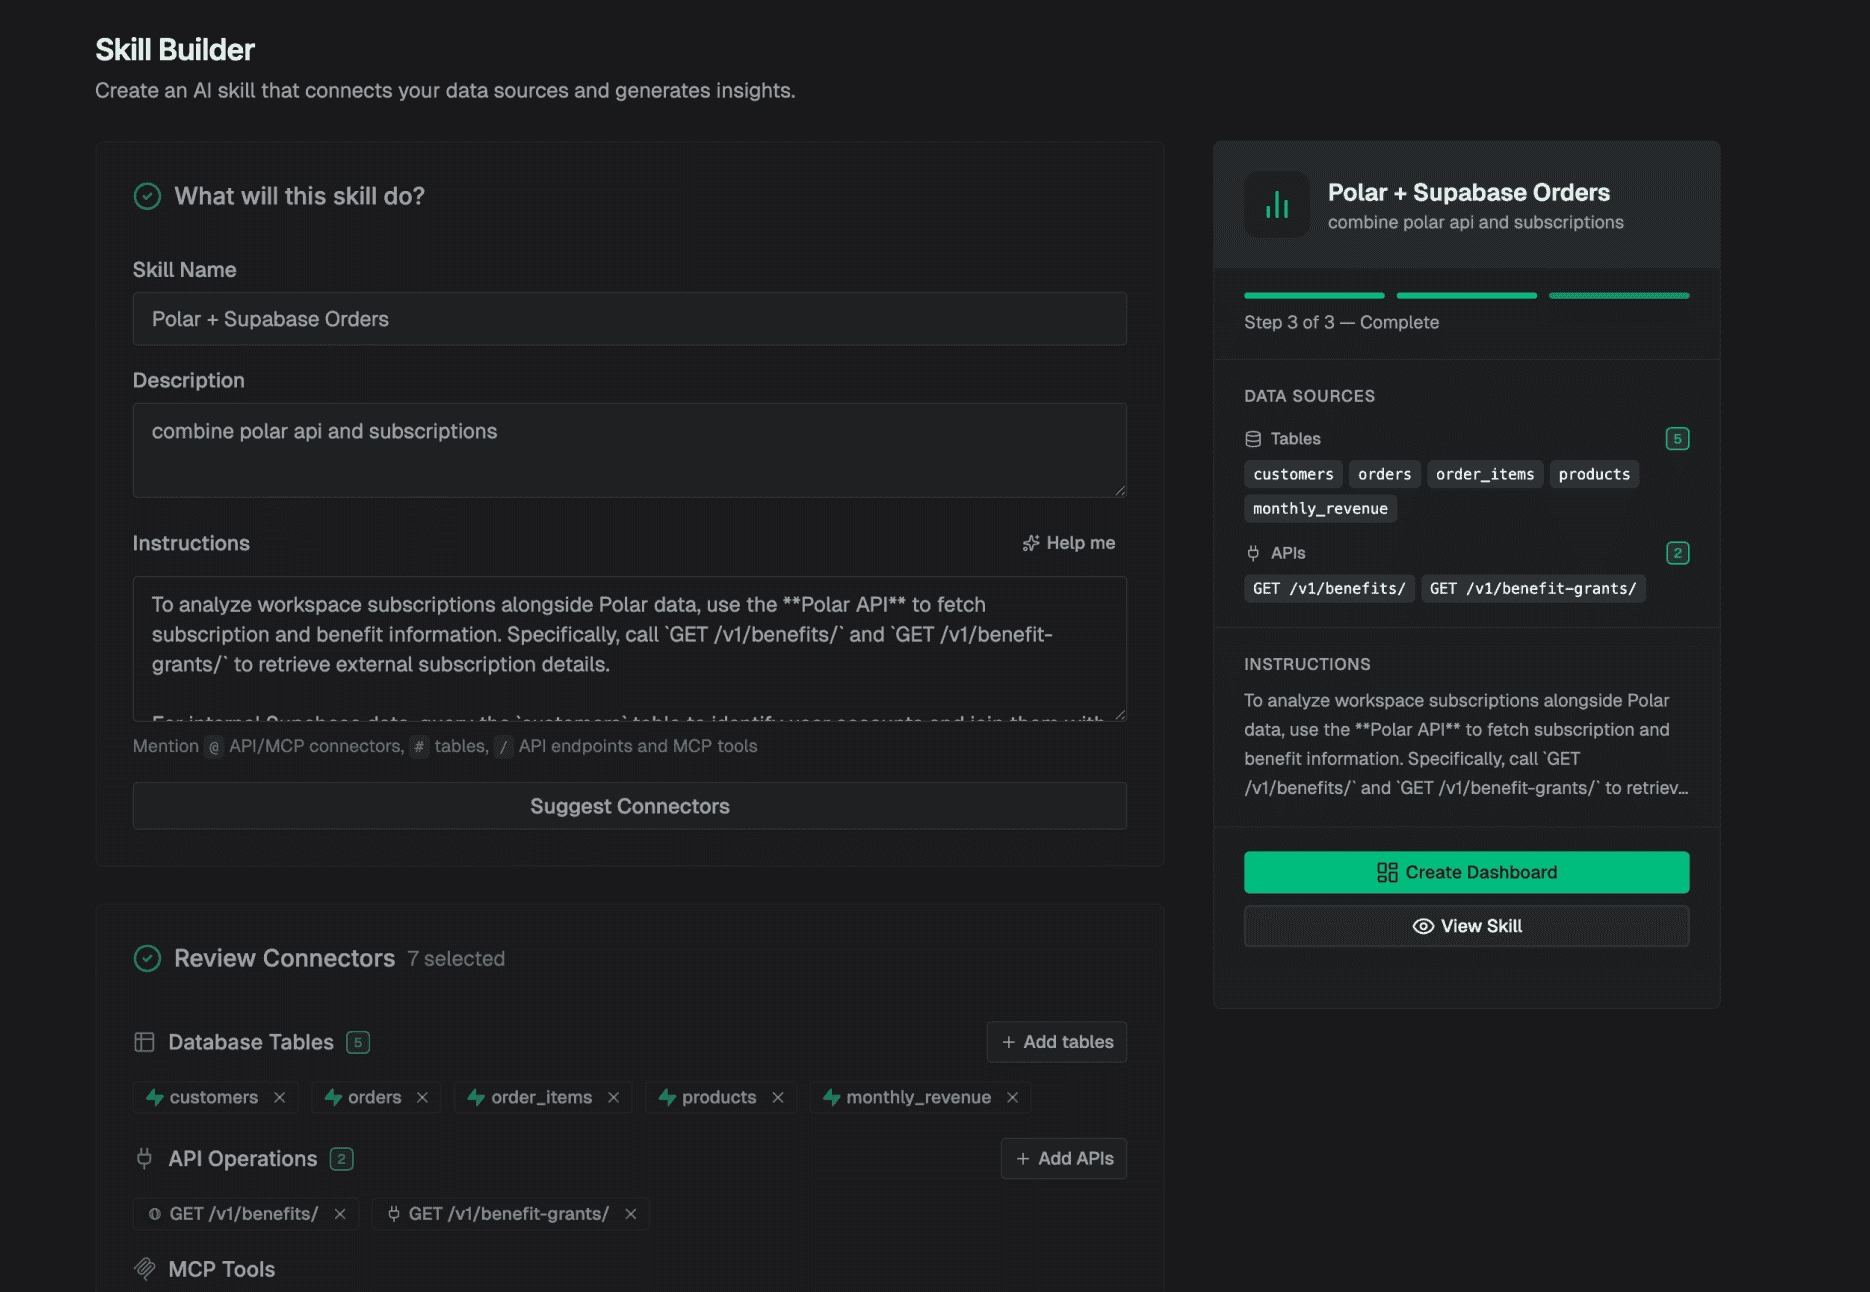This screenshot has width=1870, height=1292.
Task: Click the 'What will this skill do?' checkmark
Action: click(147, 196)
